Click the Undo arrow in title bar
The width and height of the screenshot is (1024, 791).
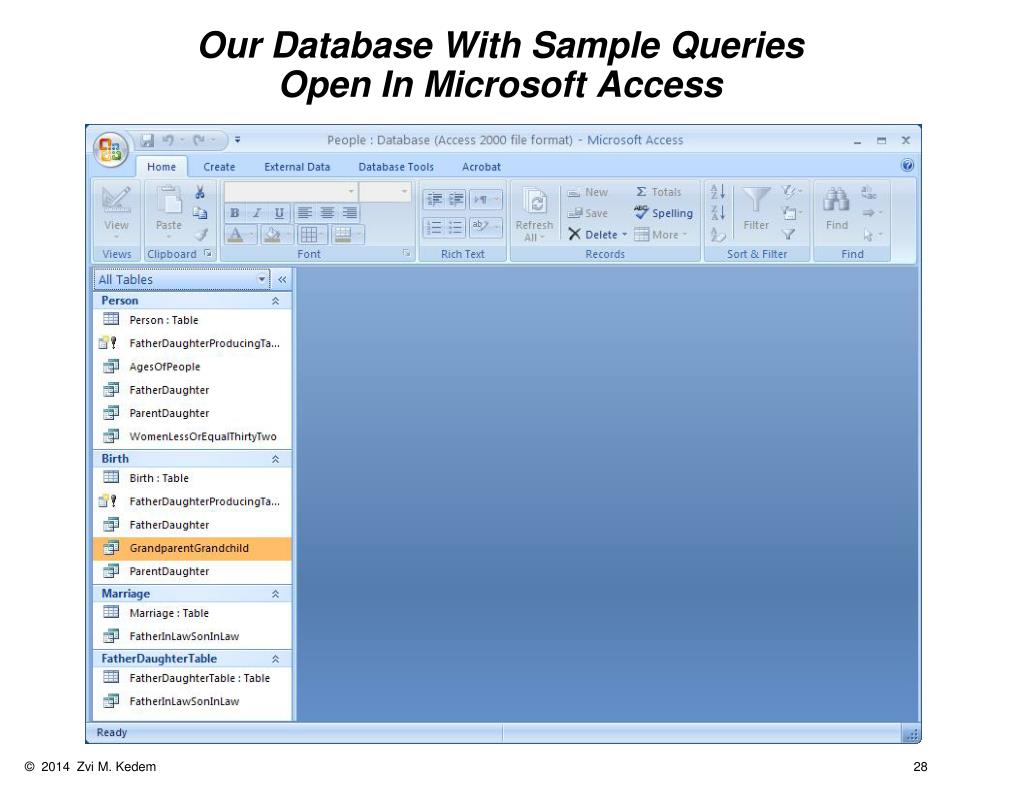(168, 140)
